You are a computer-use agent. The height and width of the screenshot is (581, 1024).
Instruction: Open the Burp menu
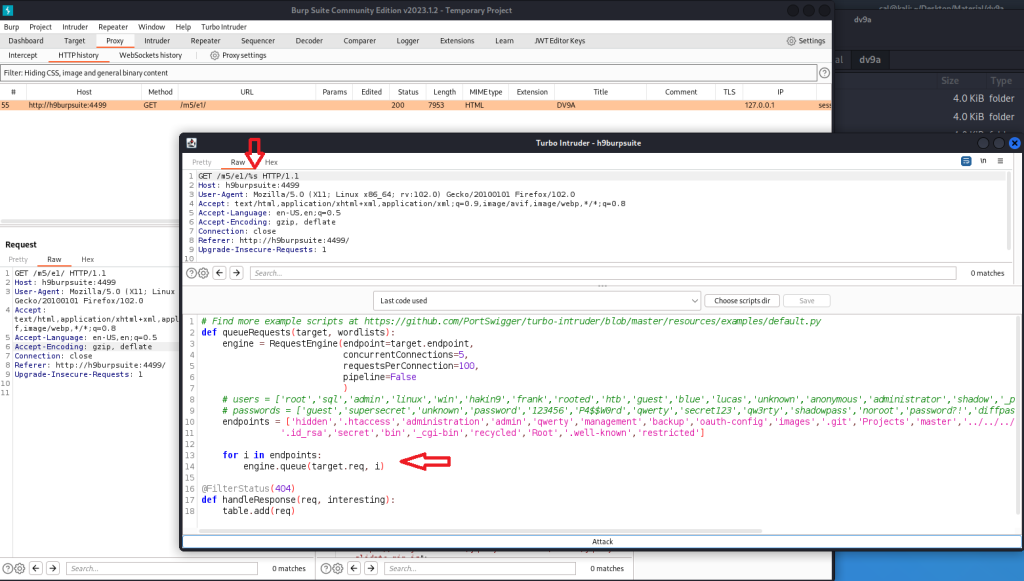pos(11,27)
